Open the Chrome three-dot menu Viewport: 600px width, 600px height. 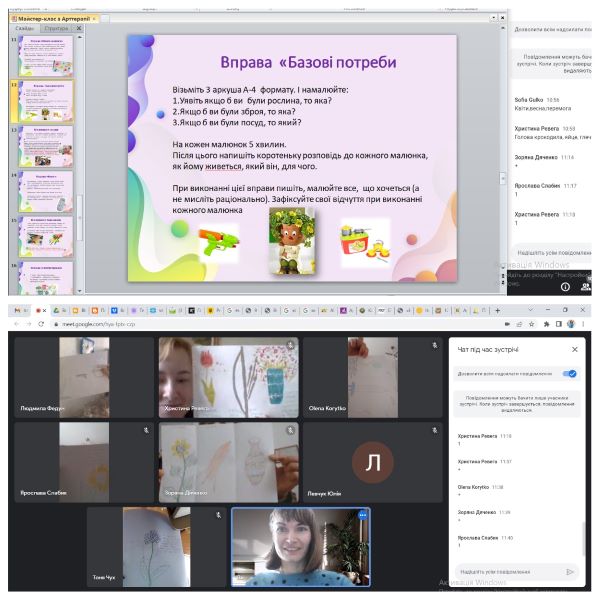(583, 324)
